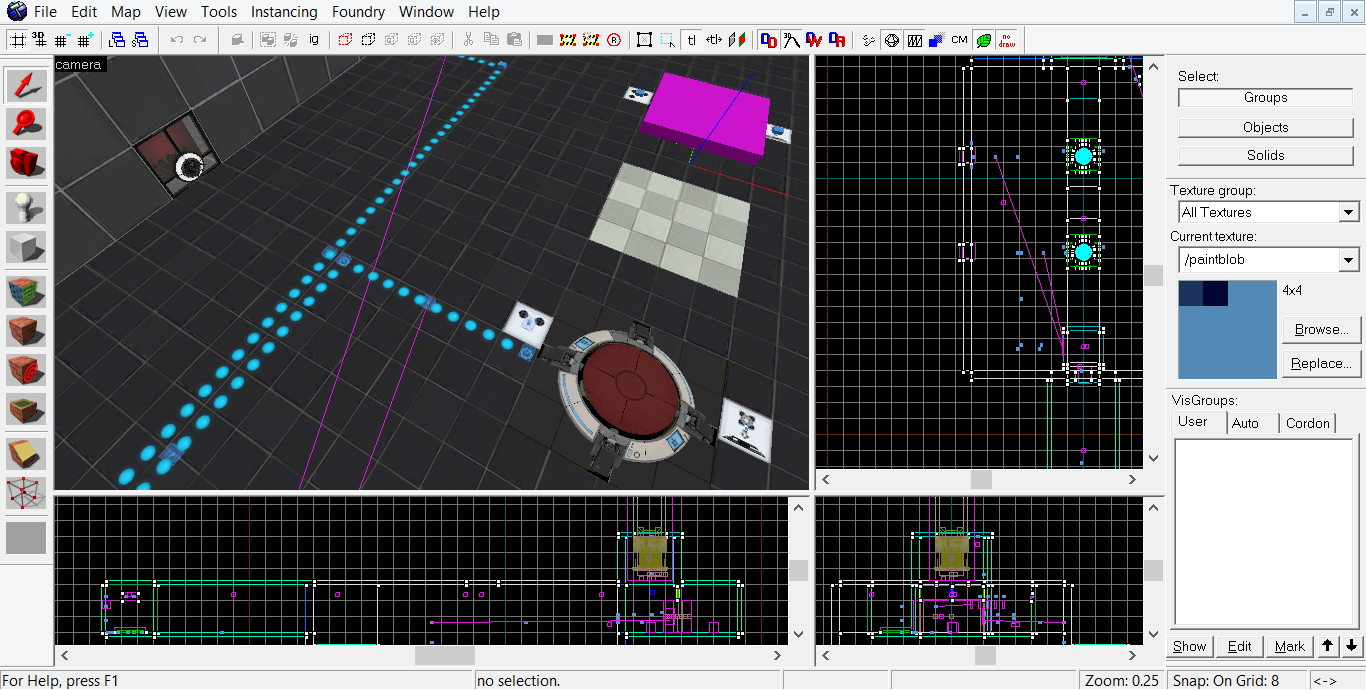Open the Foundry menu
Image resolution: width=1366 pixels, height=690 pixels.
(358, 12)
